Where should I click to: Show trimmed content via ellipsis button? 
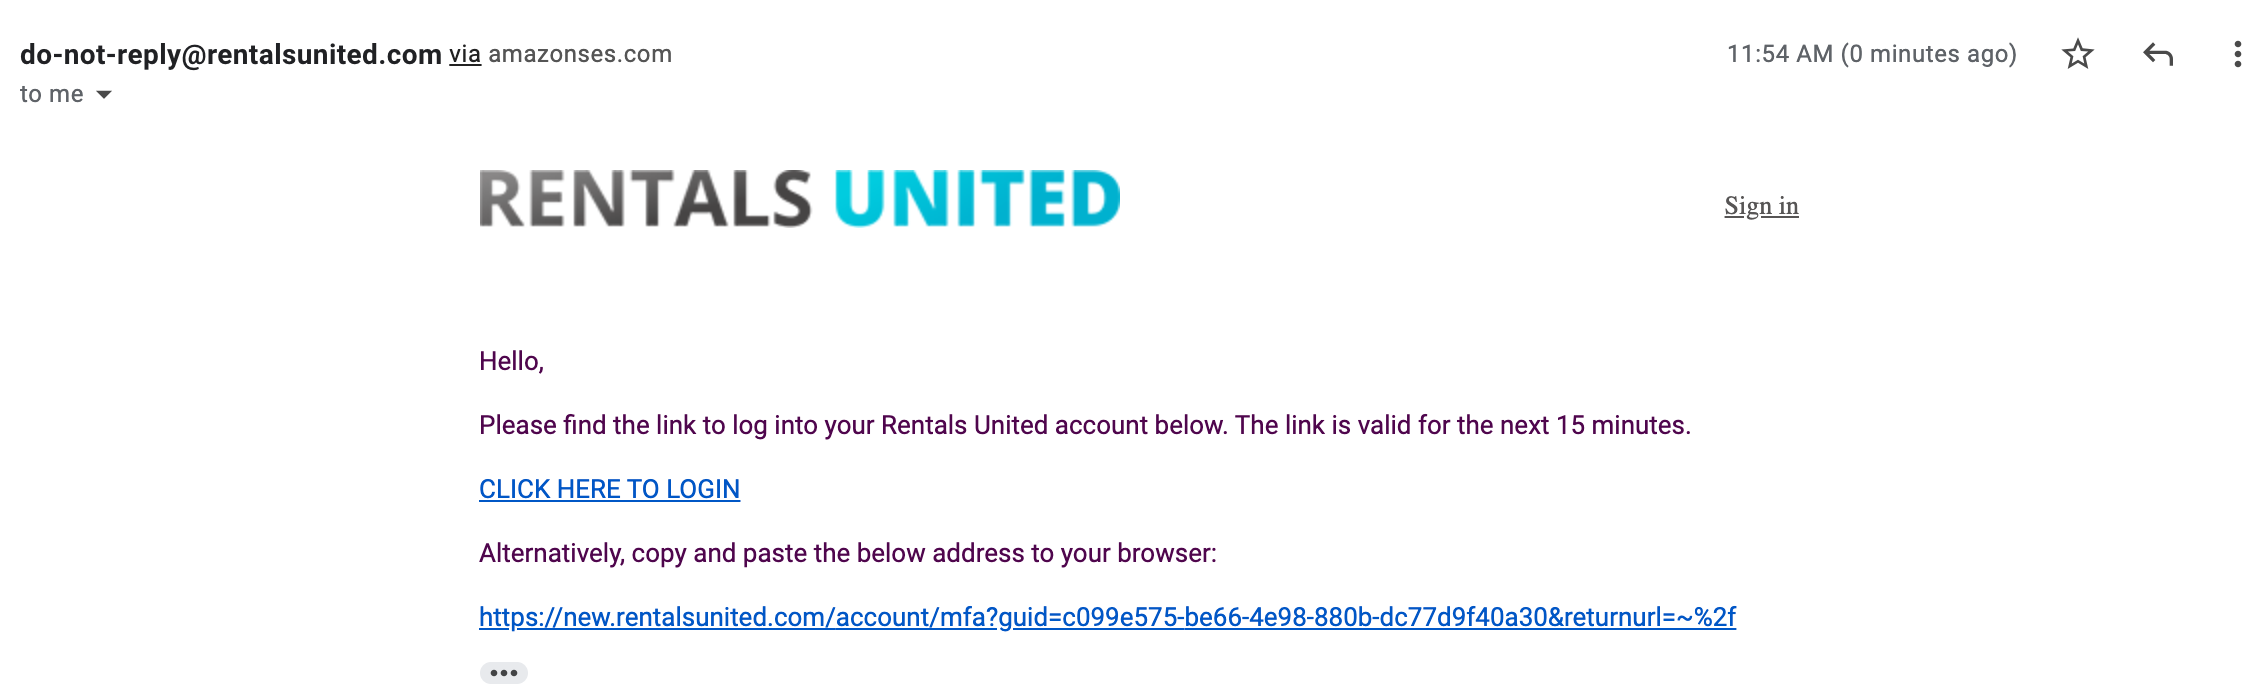point(503,673)
